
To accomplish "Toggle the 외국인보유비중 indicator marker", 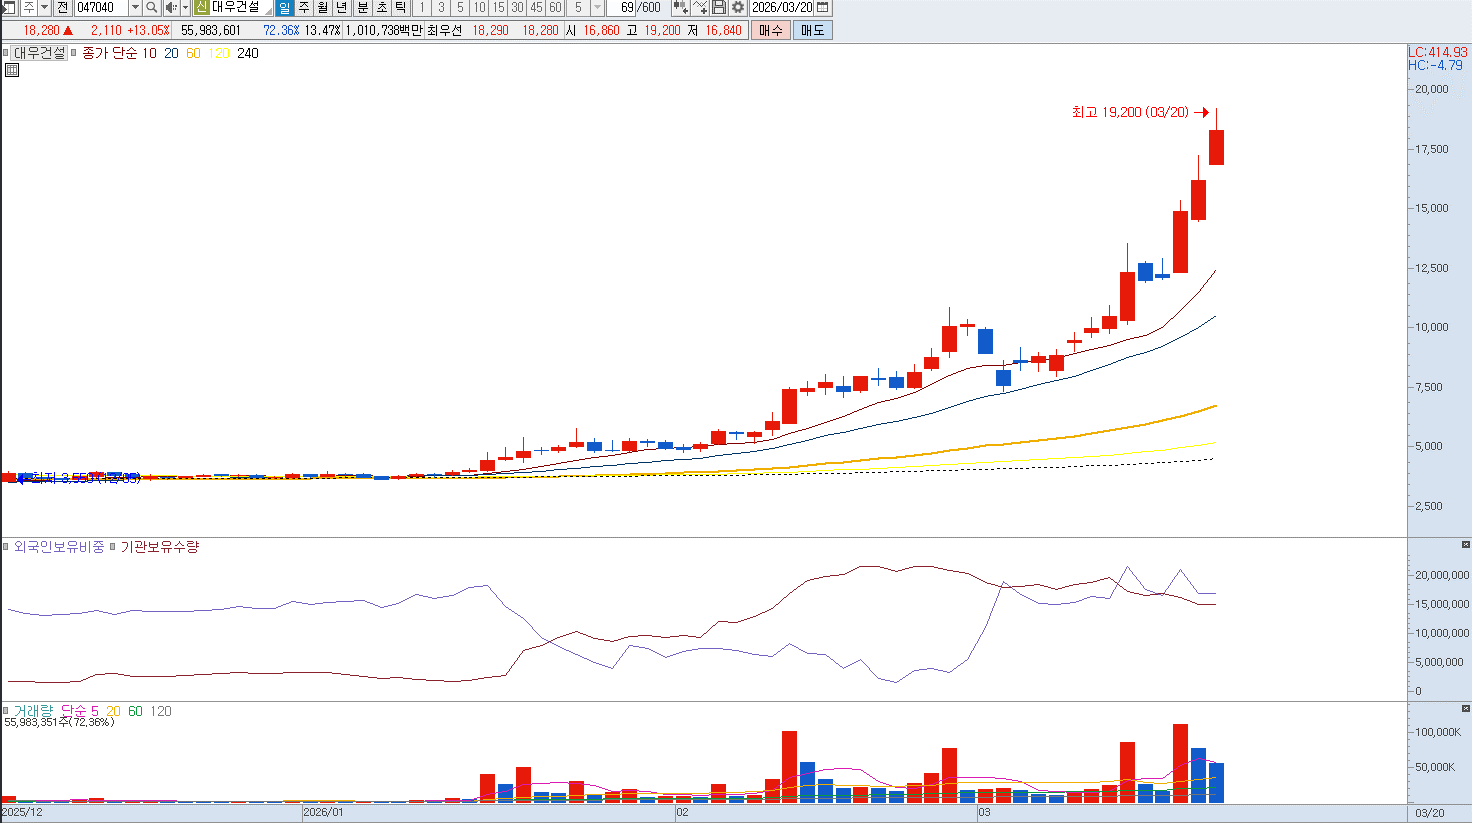I will click(6, 547).
